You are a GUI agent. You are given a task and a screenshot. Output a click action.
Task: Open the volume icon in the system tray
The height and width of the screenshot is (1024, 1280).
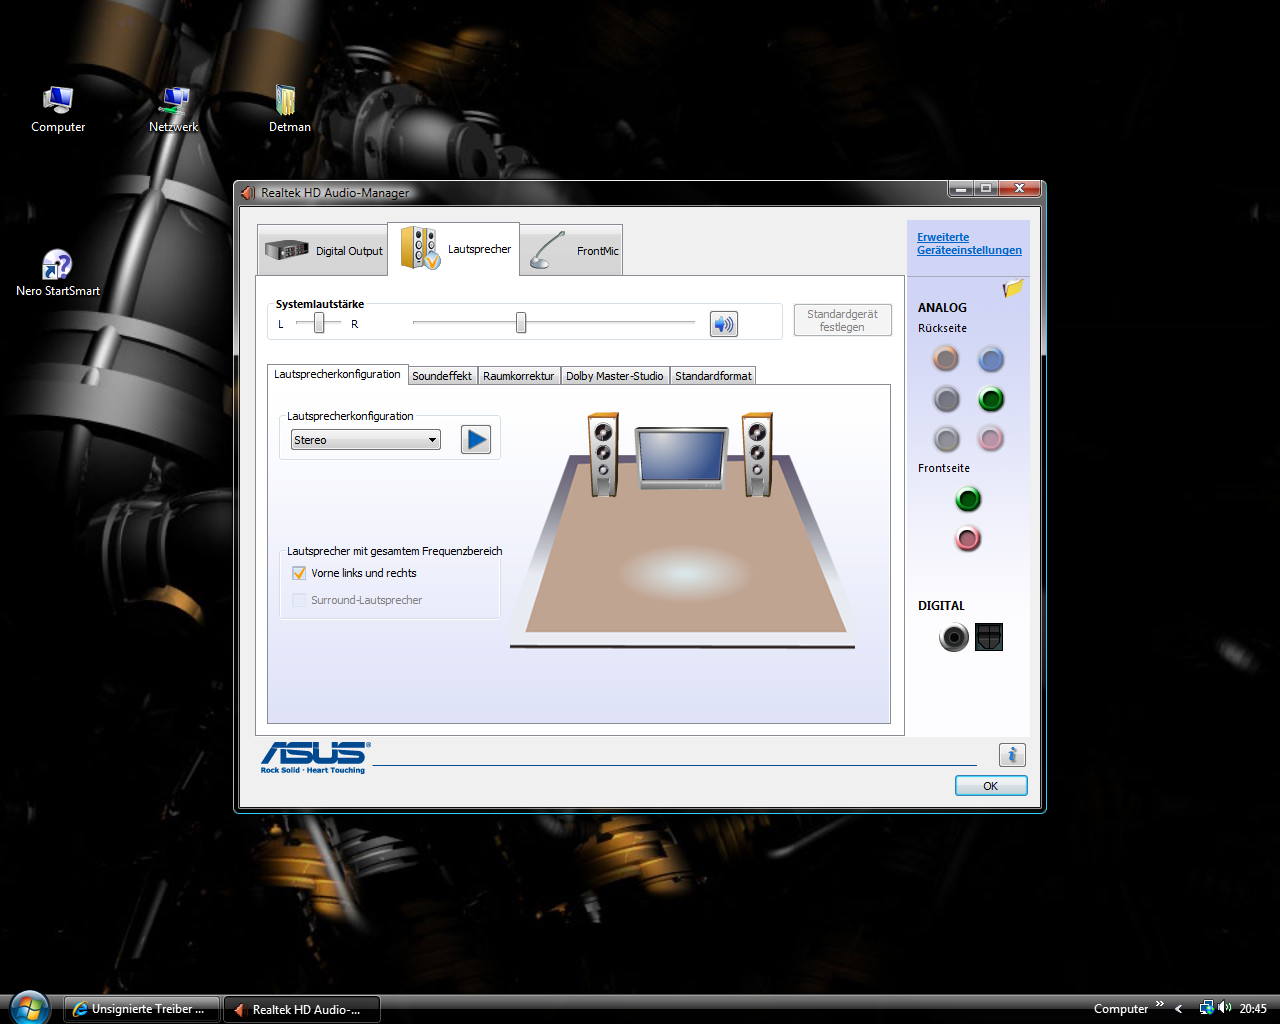click(x=1225, y=1008)
